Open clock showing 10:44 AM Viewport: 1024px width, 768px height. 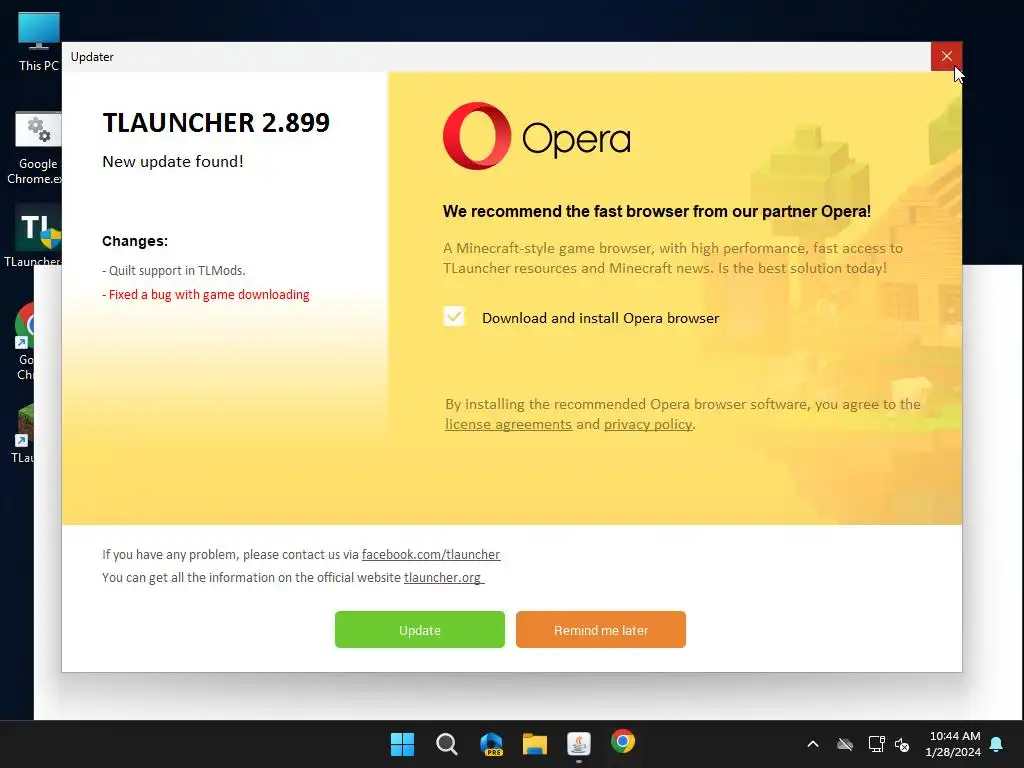click(x=954, y=736)
